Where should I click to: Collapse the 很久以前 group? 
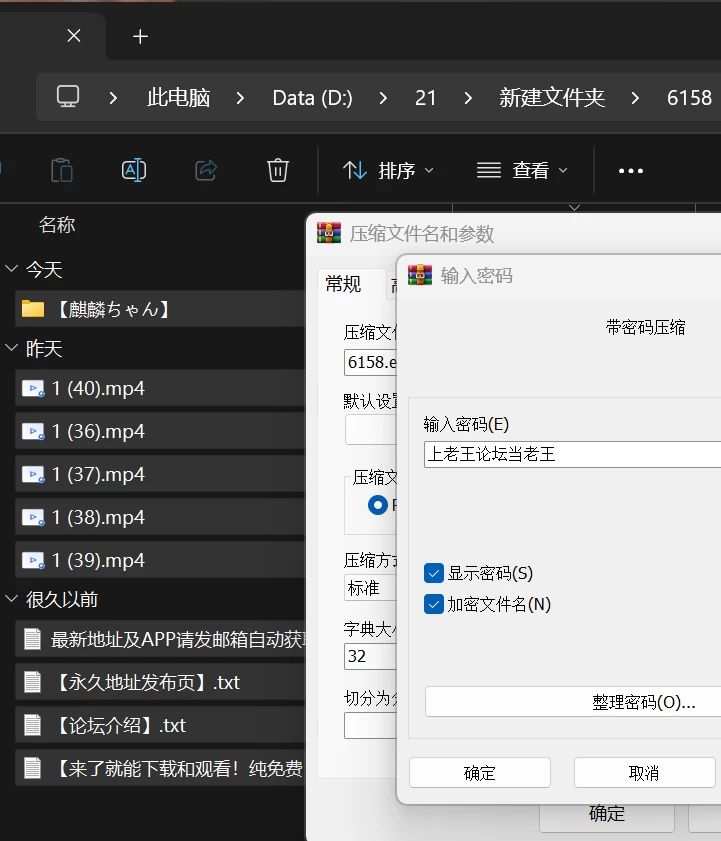click(x=11, y=599)
